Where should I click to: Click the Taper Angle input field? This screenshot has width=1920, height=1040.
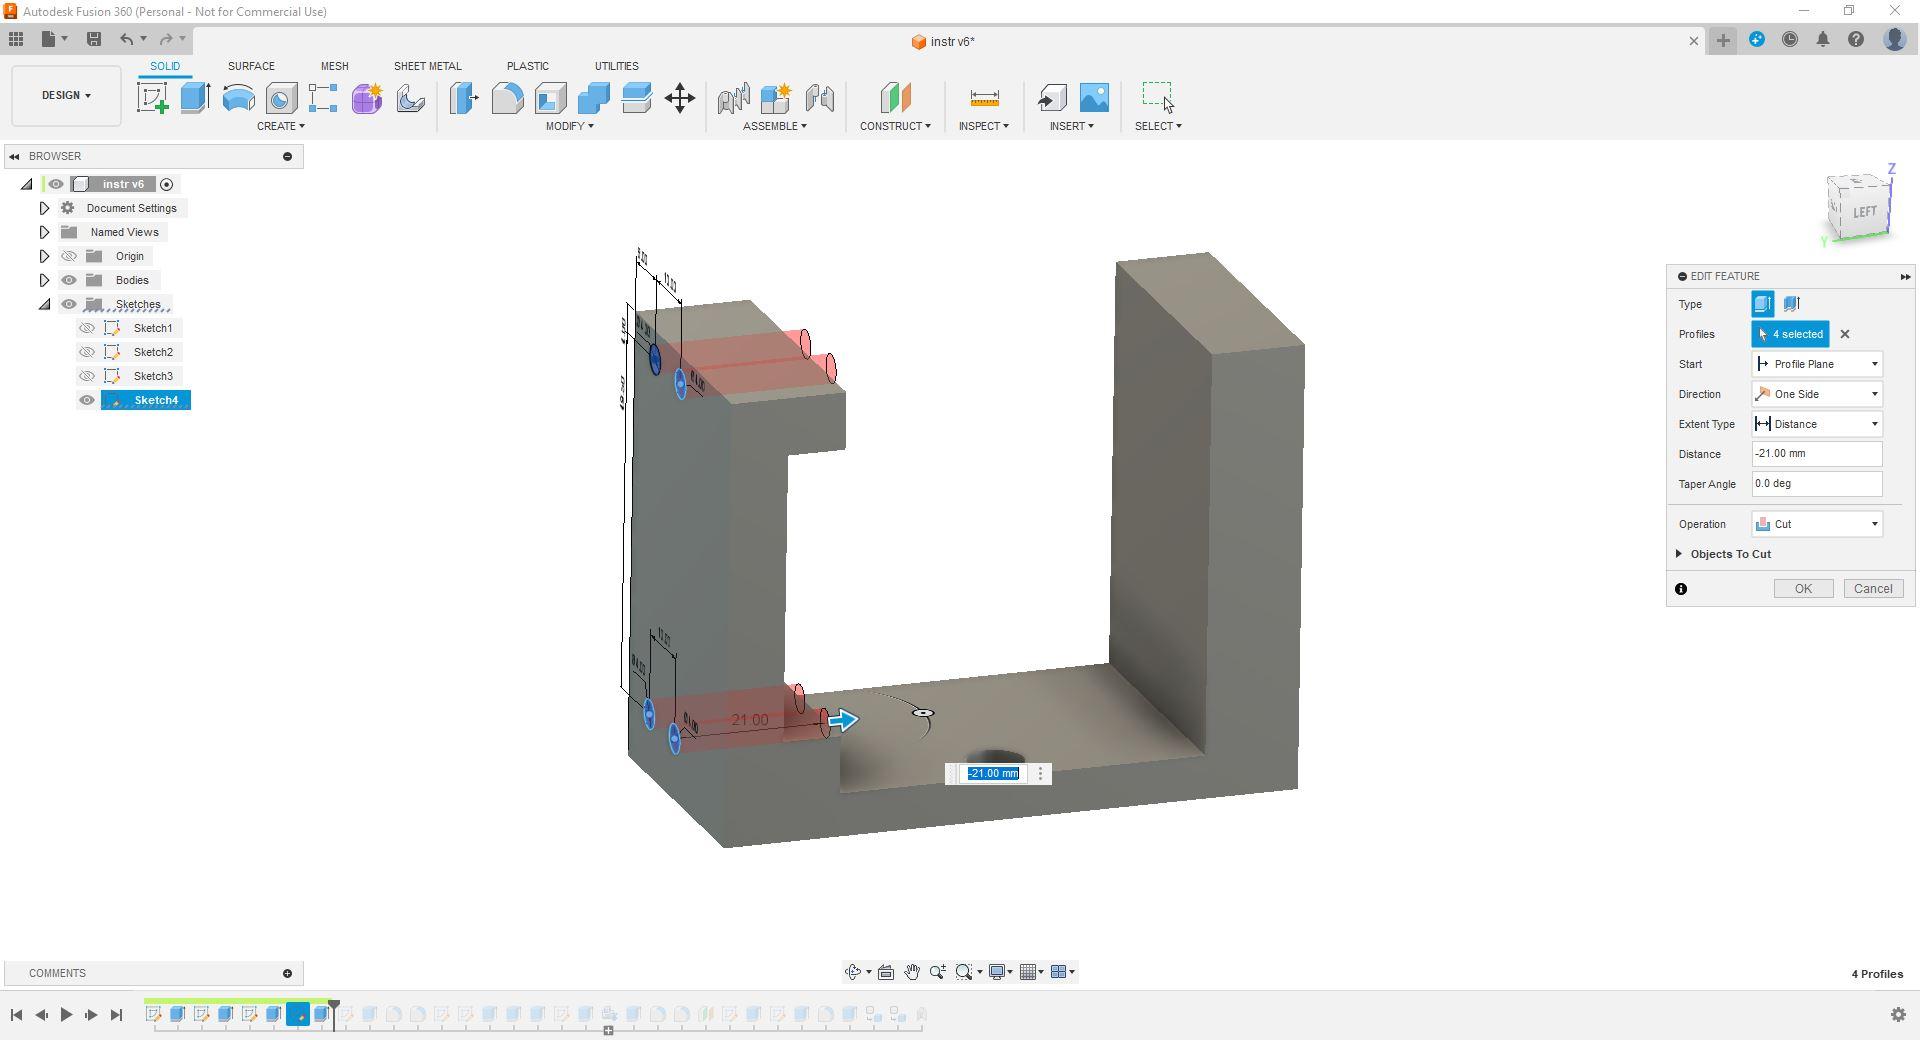(x=1817, y=484)
